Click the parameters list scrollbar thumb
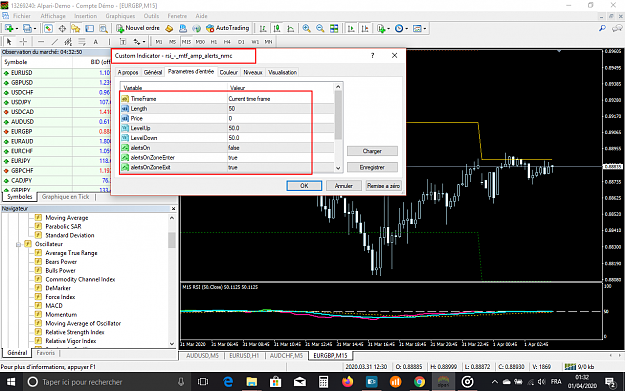The image size is (625, 391). coord(338,115)
